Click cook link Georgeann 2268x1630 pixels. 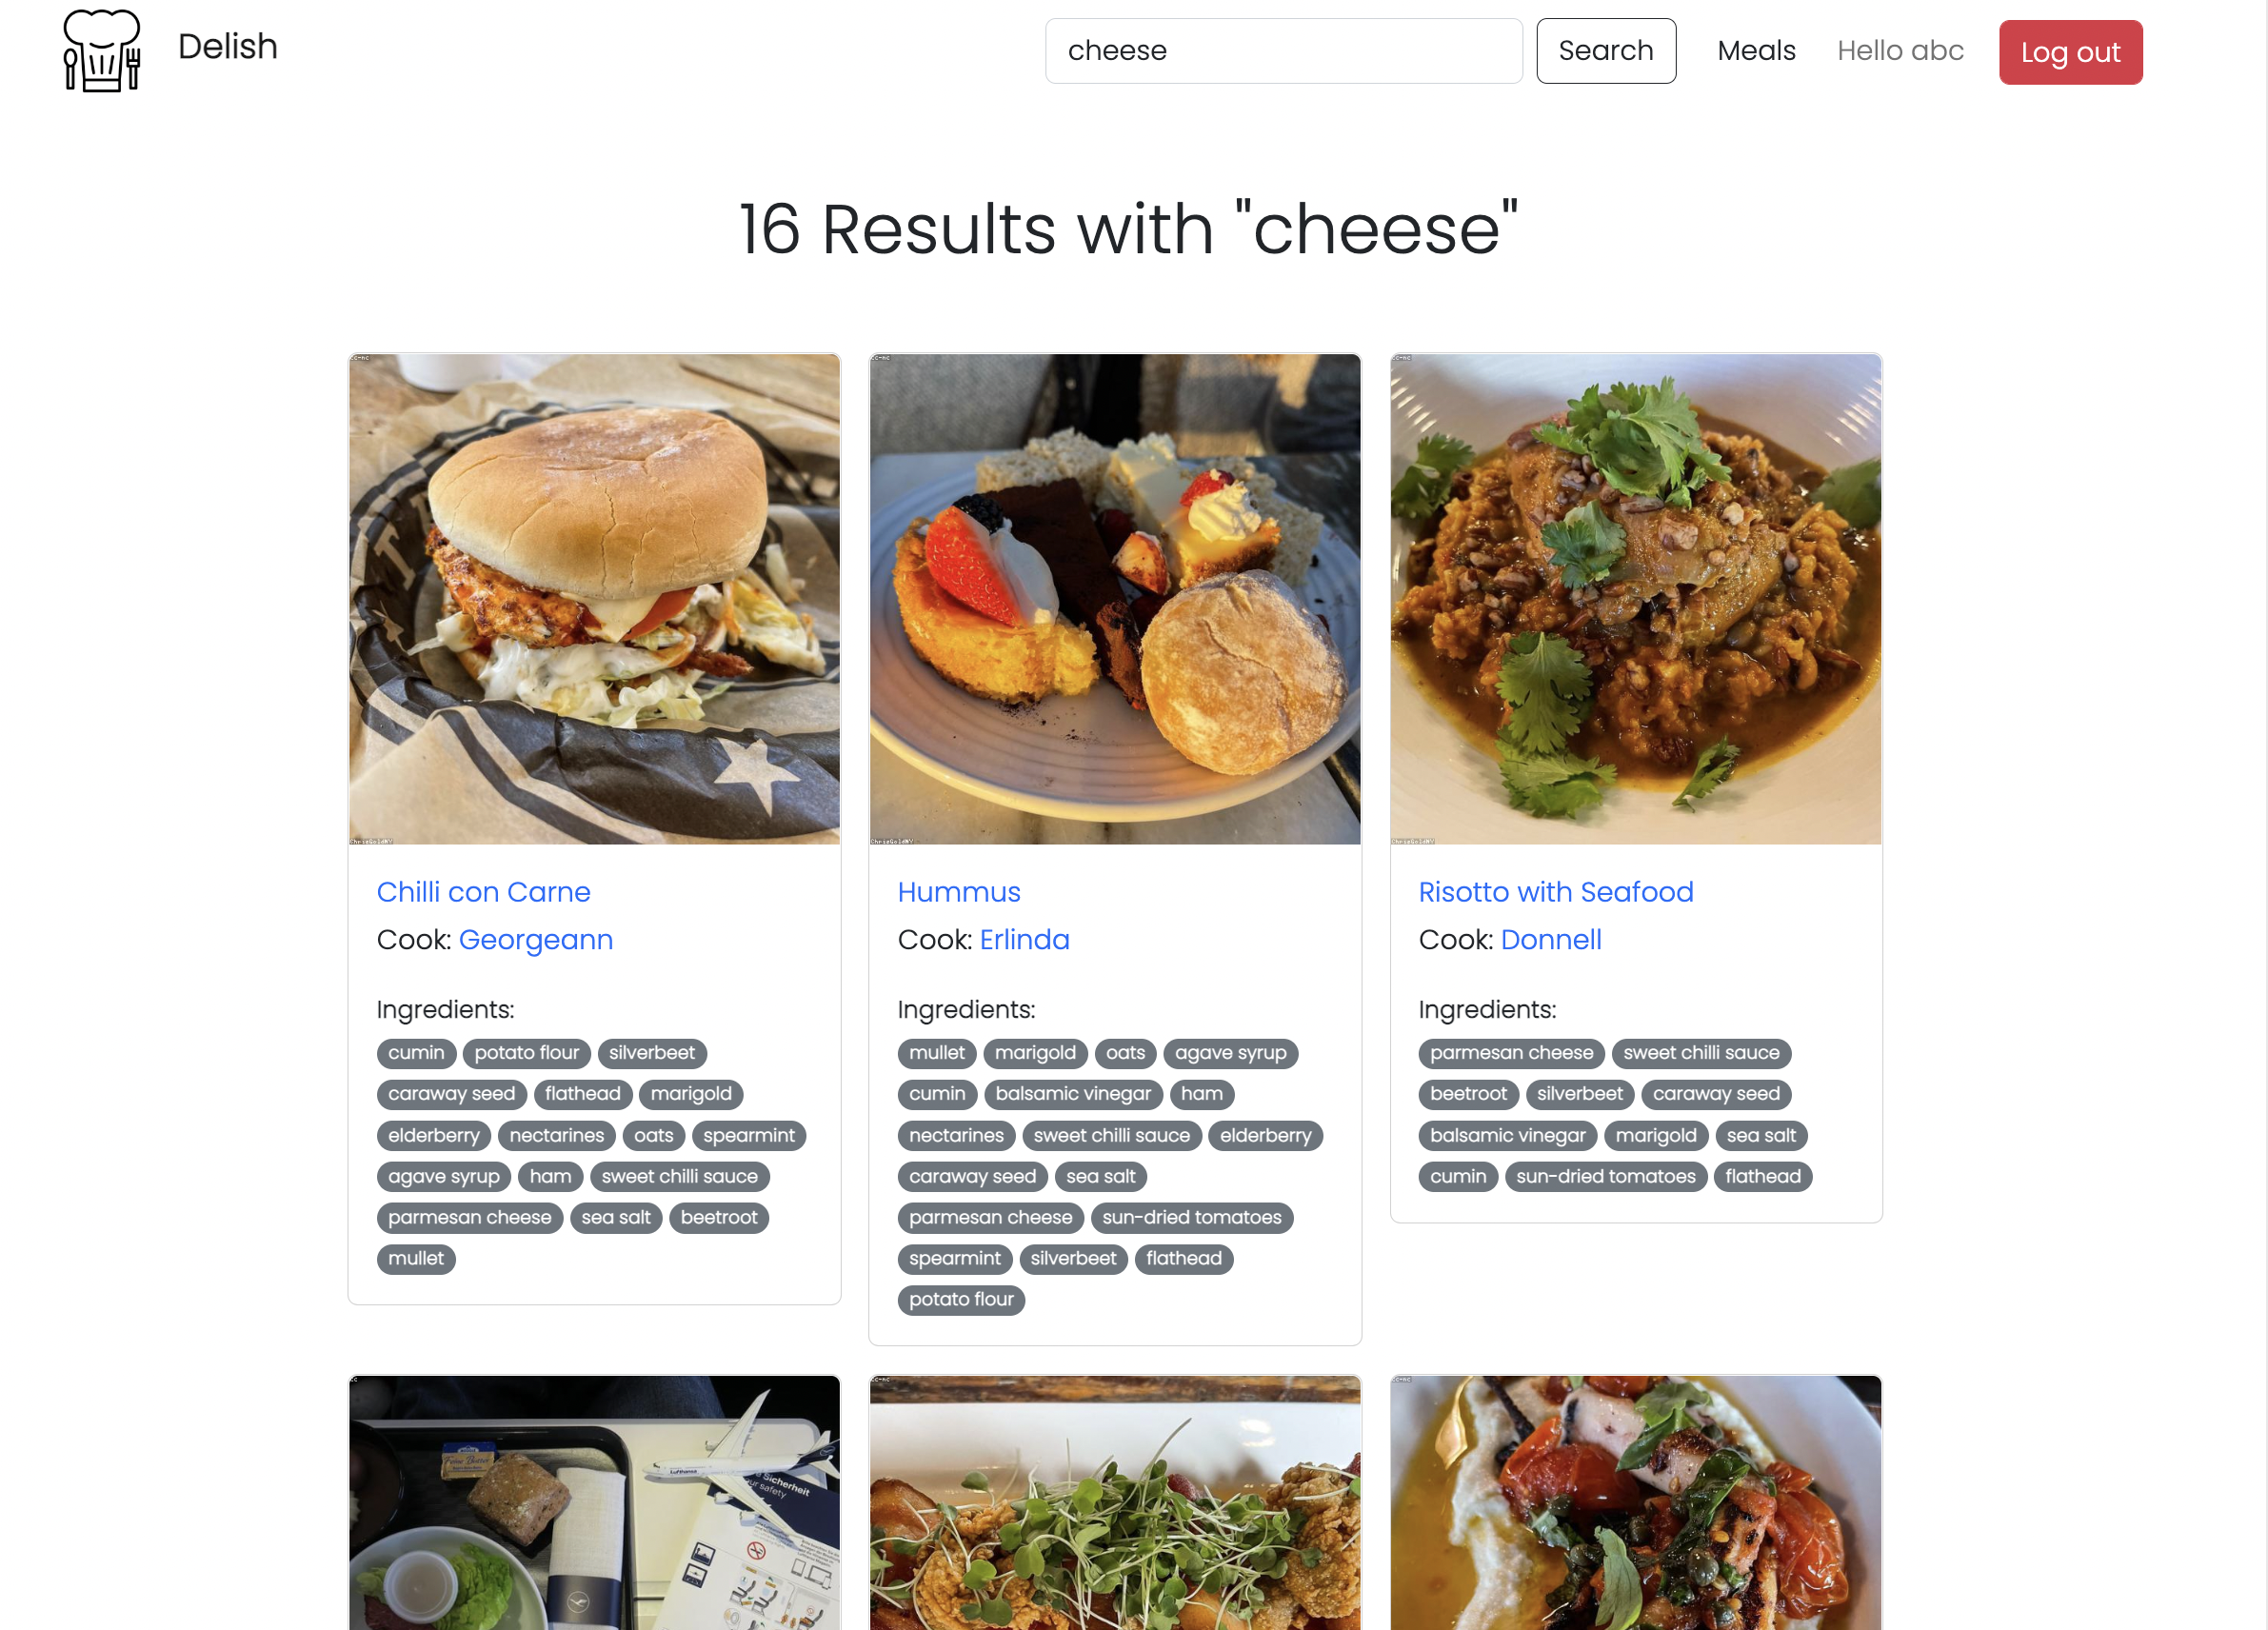tap(535, 938)
